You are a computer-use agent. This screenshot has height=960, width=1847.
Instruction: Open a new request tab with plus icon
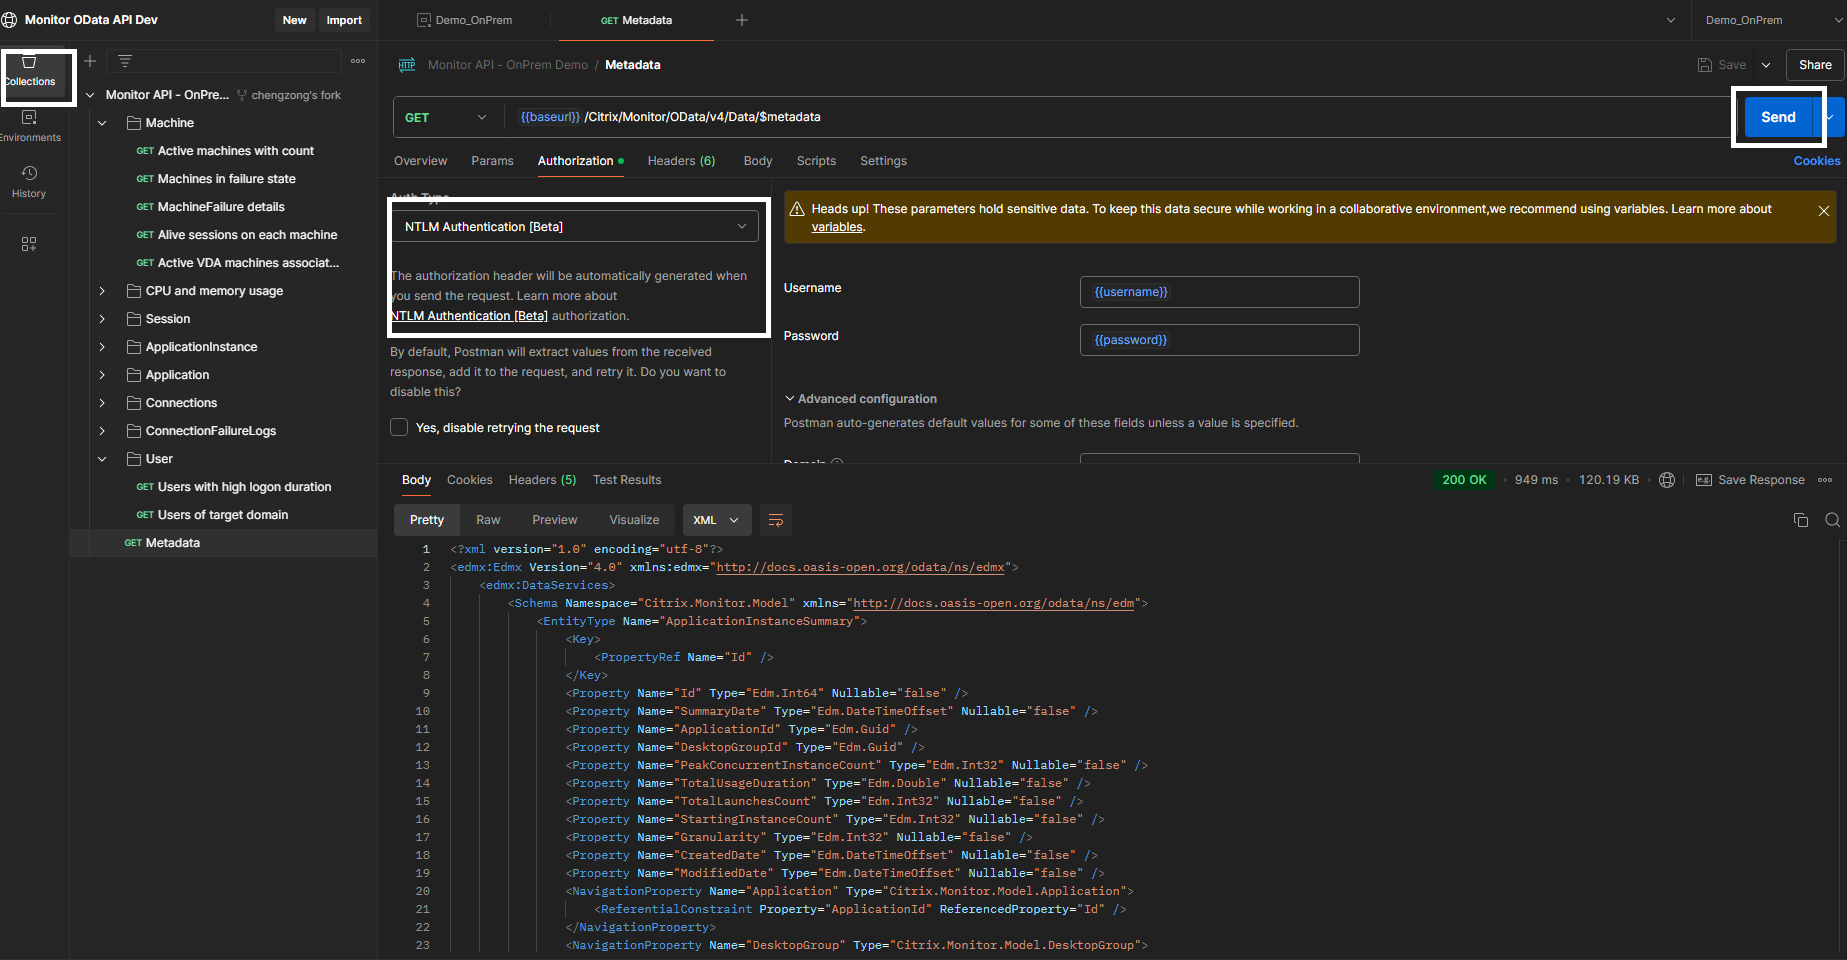(x=742, y=20)
